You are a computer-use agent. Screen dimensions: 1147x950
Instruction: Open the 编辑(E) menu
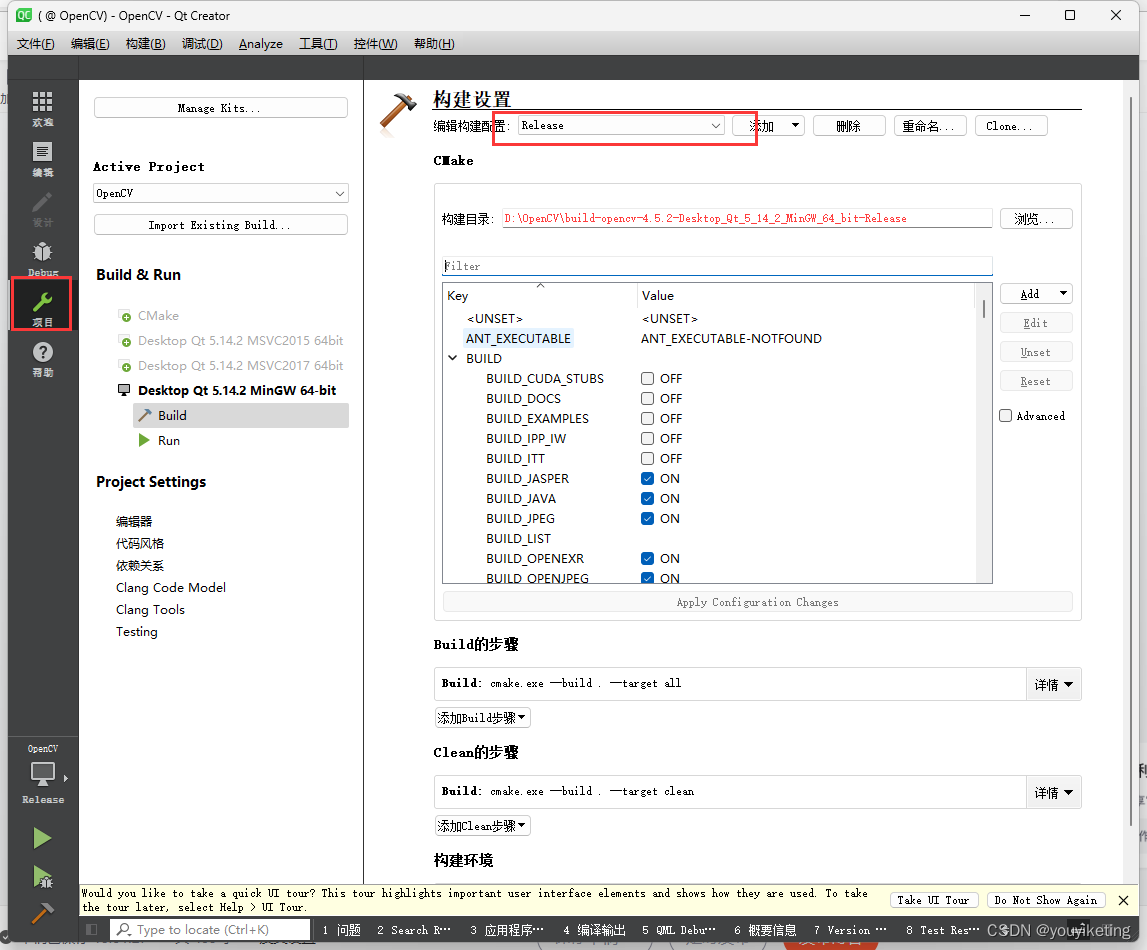[x=90, y=44]
